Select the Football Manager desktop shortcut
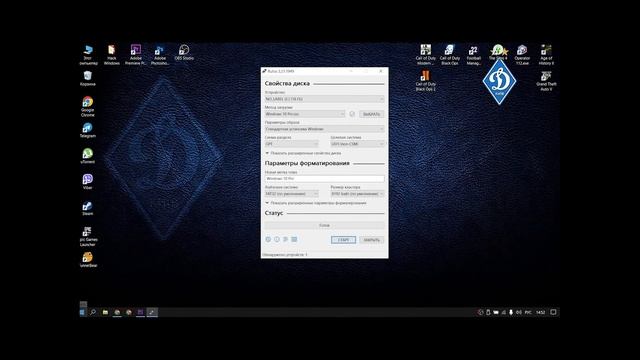The height and width of the screenshot is (360, 640). coord(473,55)
